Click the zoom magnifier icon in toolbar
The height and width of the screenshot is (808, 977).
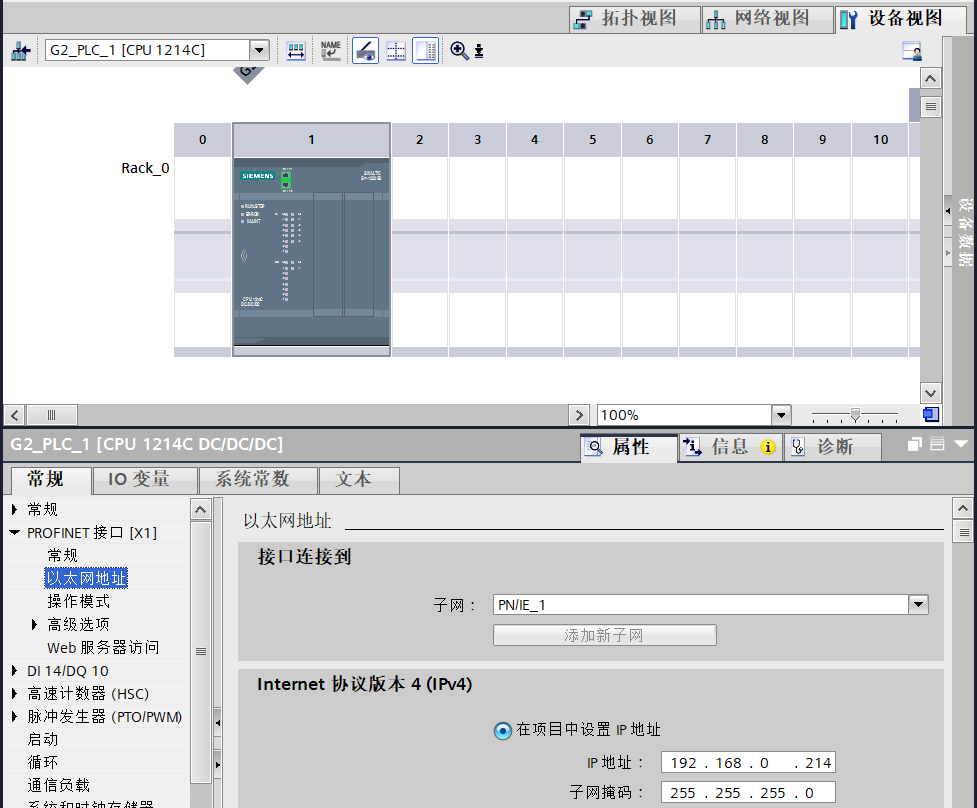(x=460, y=51)
